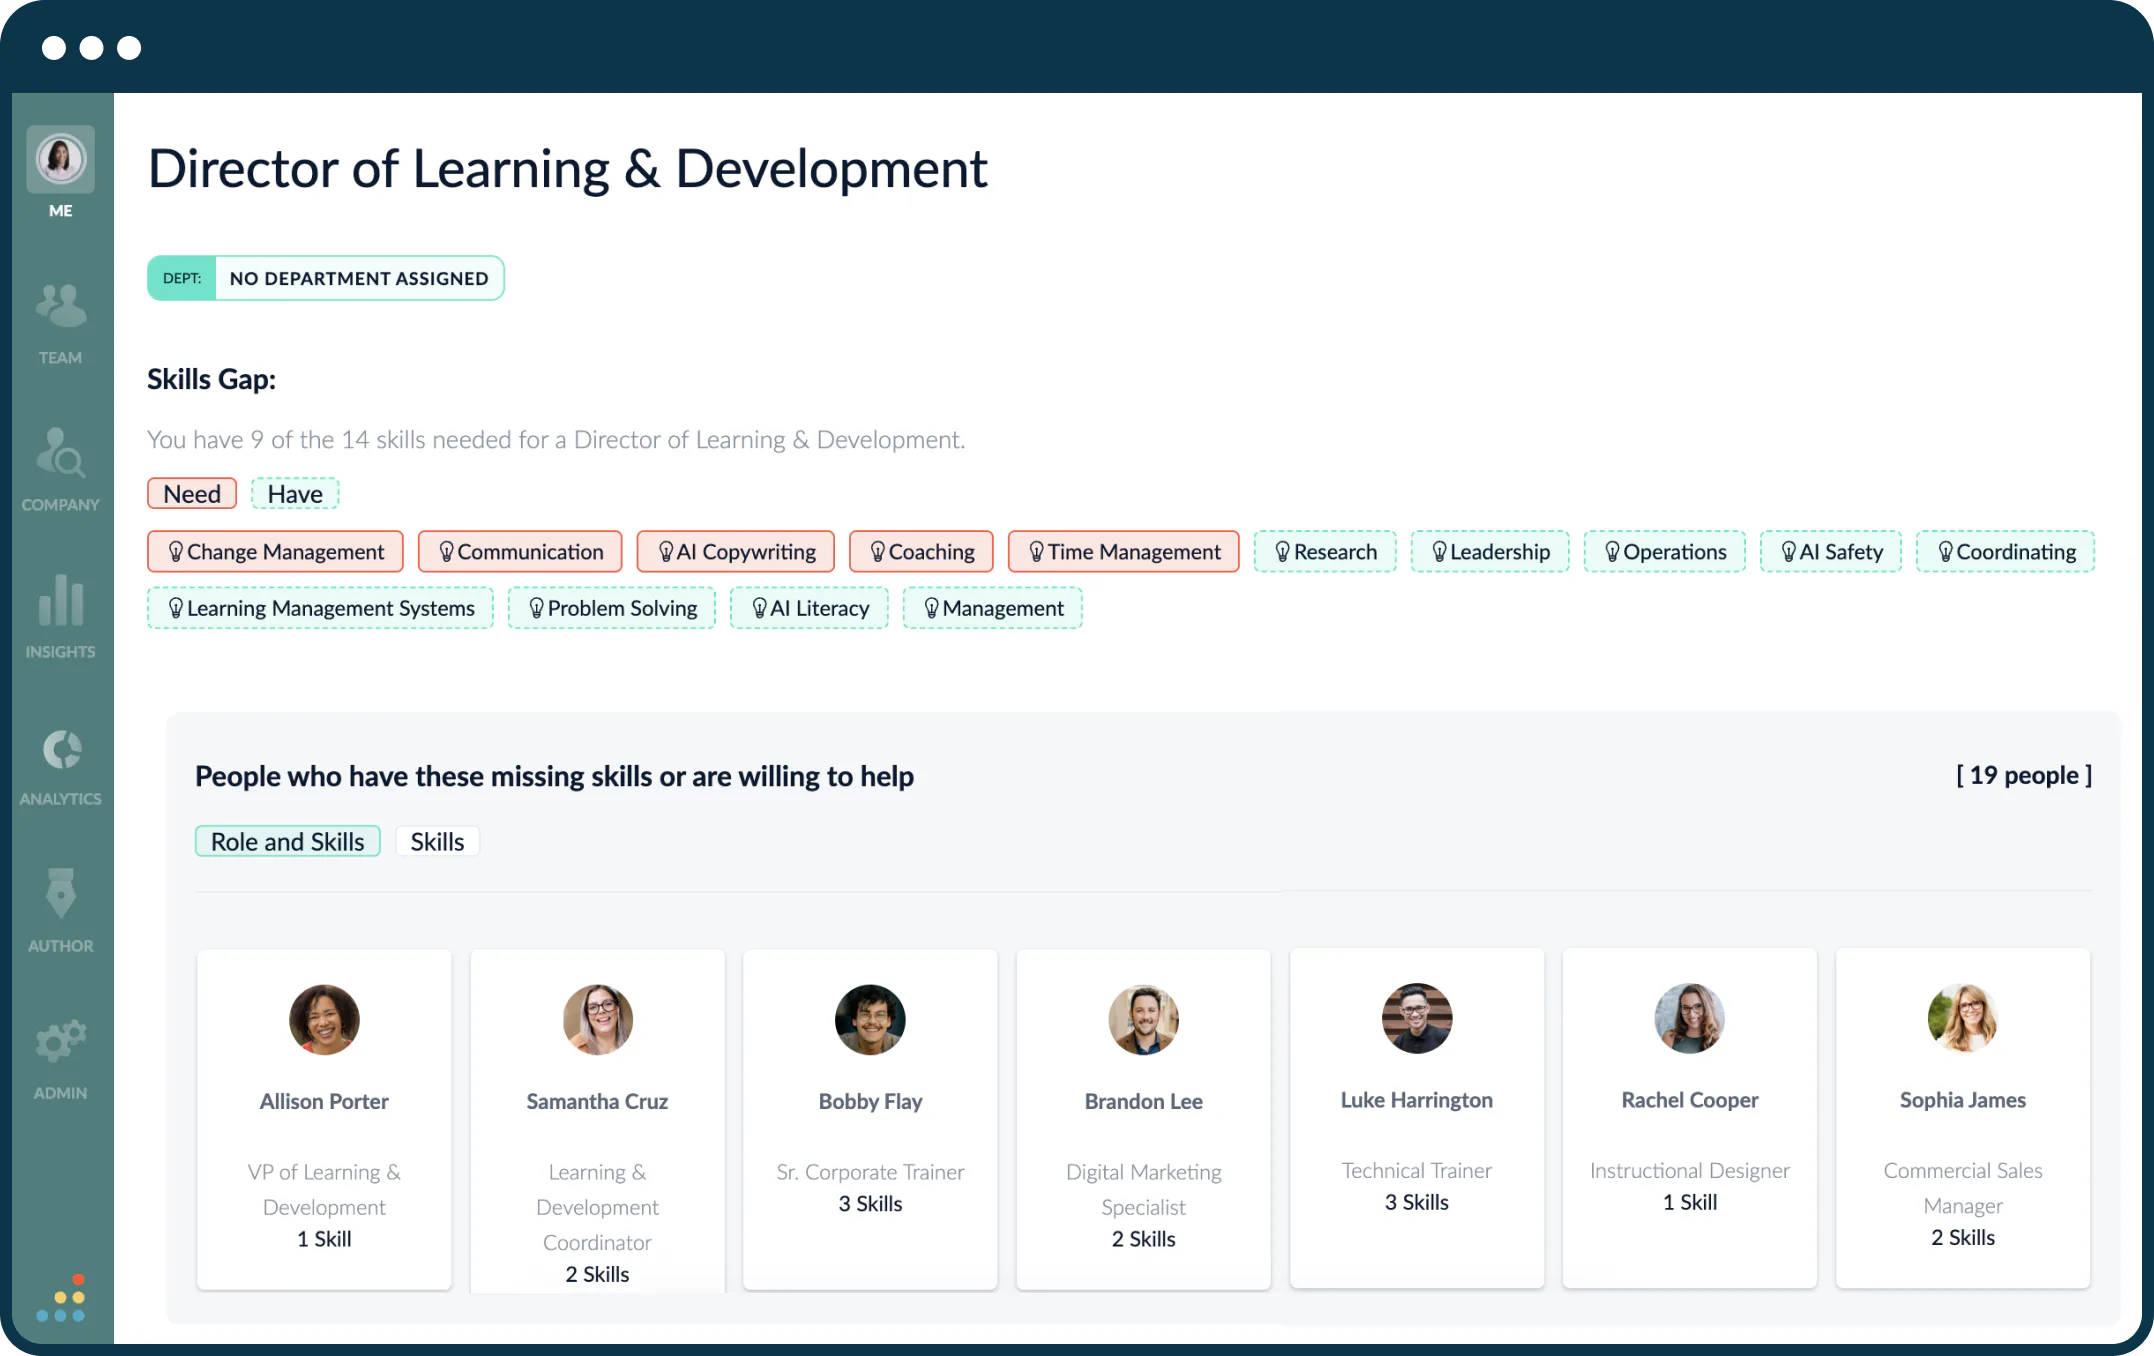Click the colorful dots logo in sidebar

(x=61, y=1298)
